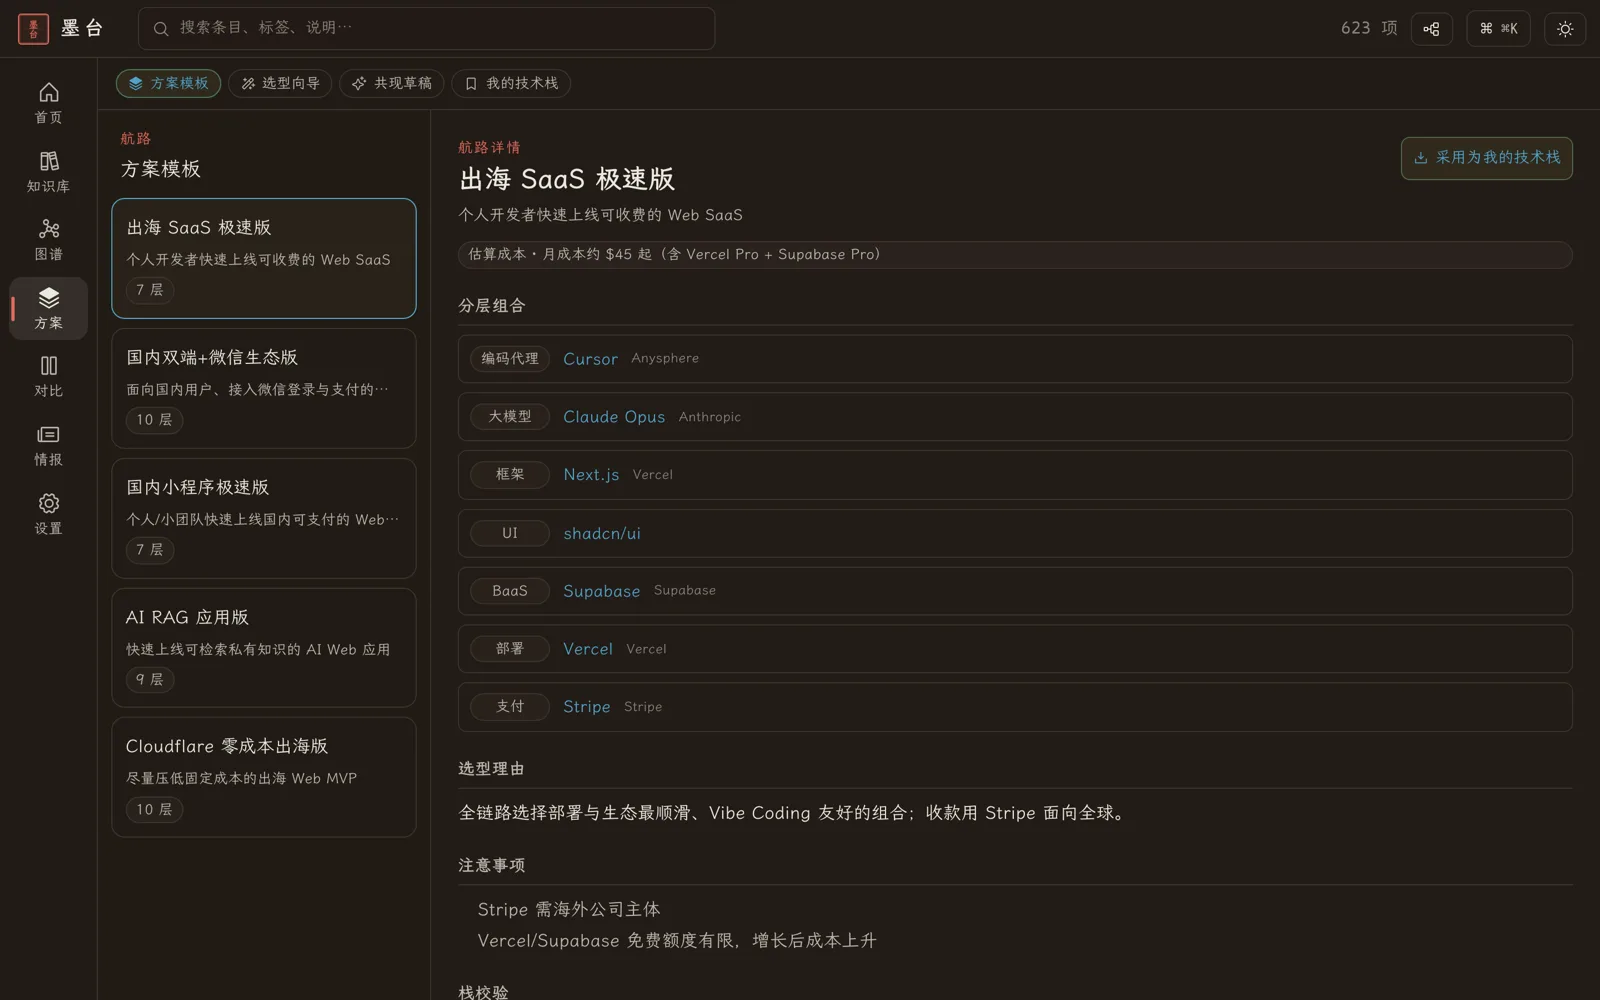Switch to the 共现草稿 tab

coord(392,83)
